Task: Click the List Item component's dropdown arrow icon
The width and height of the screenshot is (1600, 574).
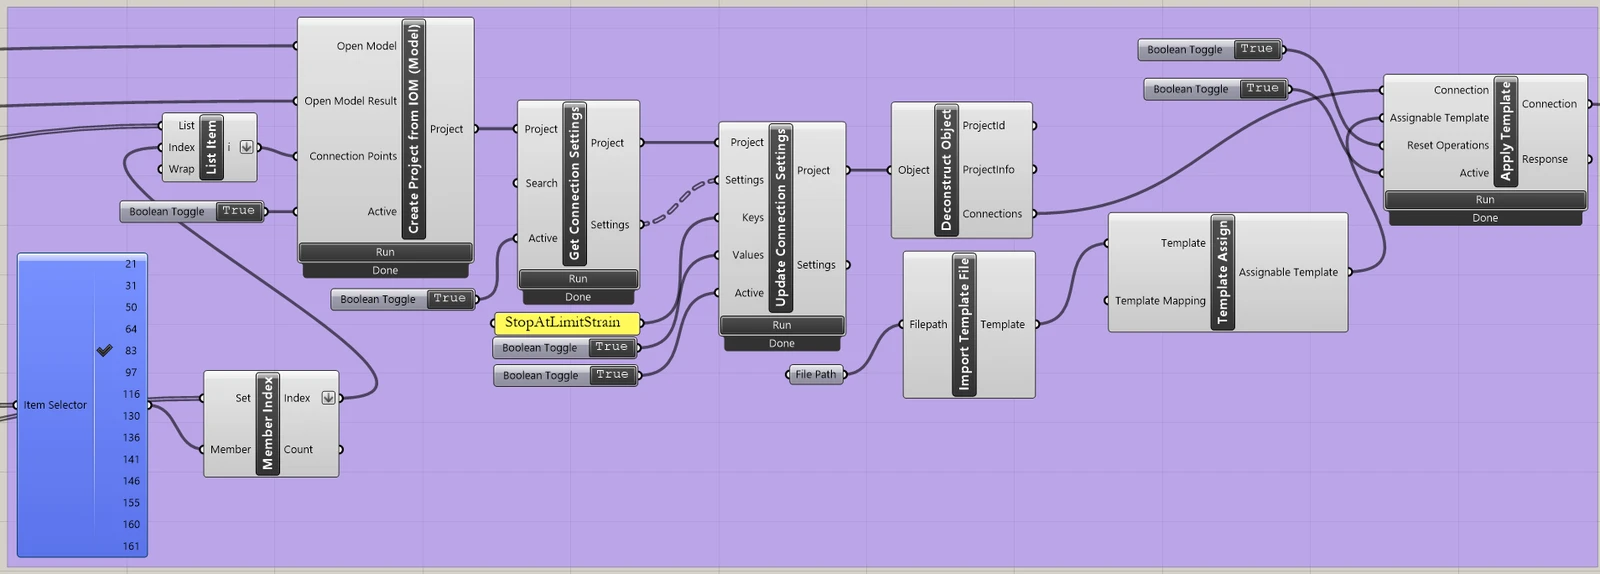Action: click(x=246, y=147)
